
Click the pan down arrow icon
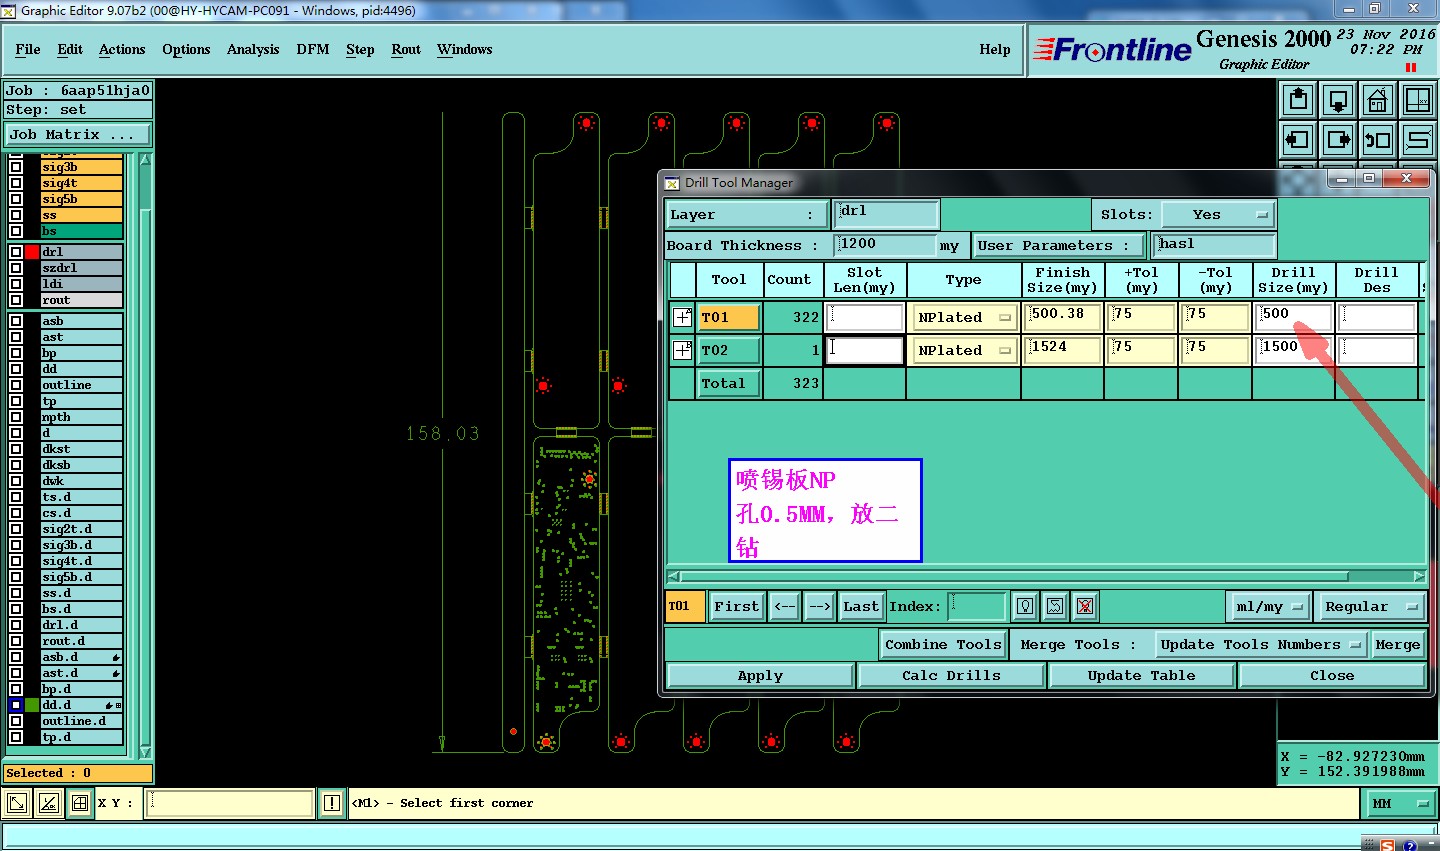(x=1338, y=100)
